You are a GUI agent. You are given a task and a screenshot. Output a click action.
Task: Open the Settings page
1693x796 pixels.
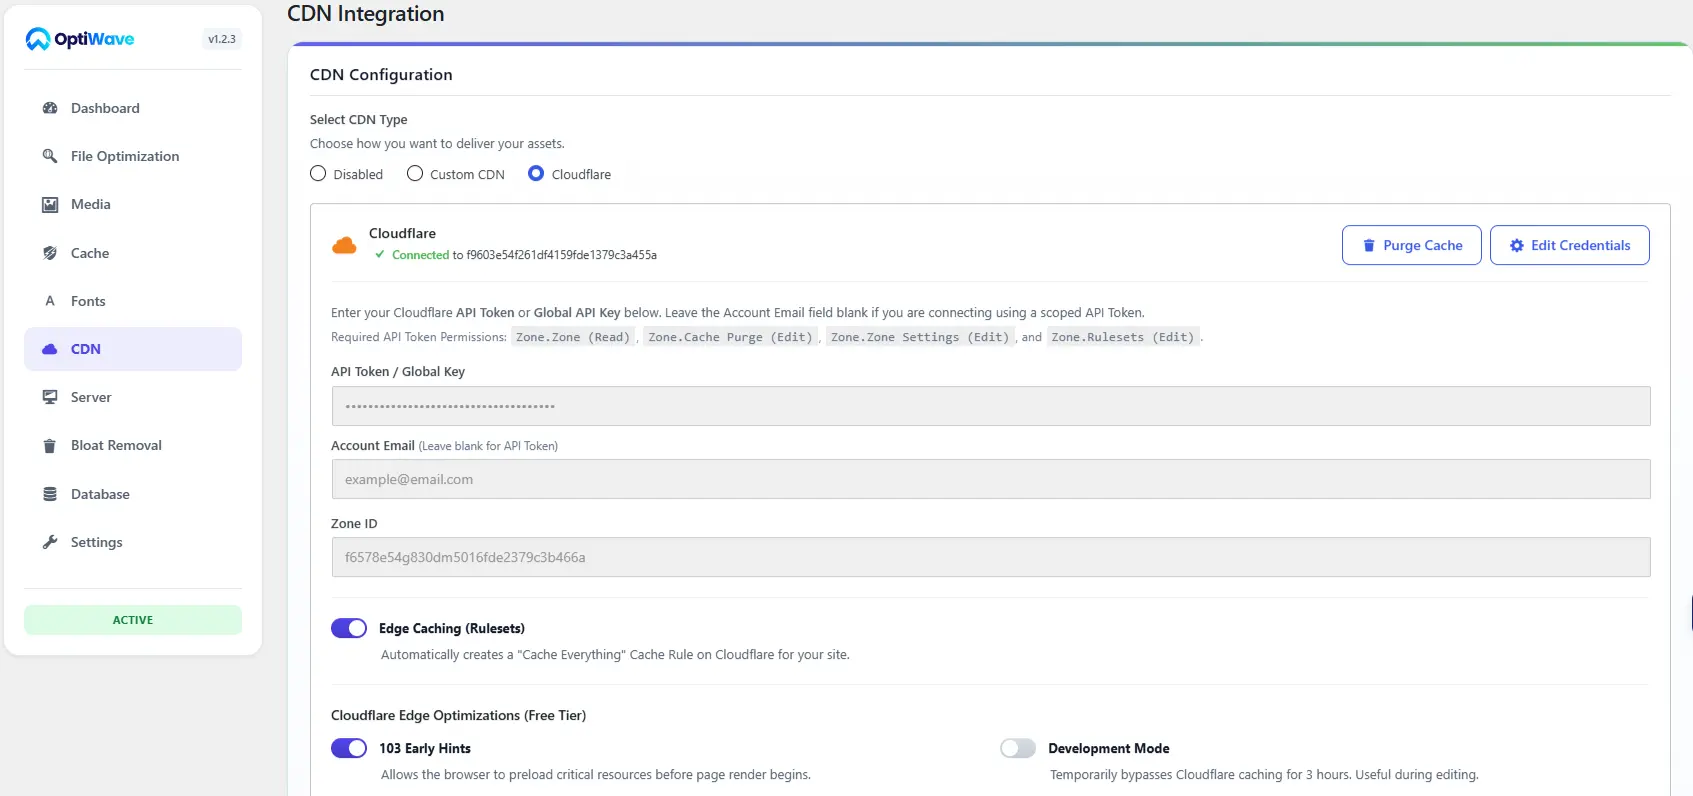(133, 542)
